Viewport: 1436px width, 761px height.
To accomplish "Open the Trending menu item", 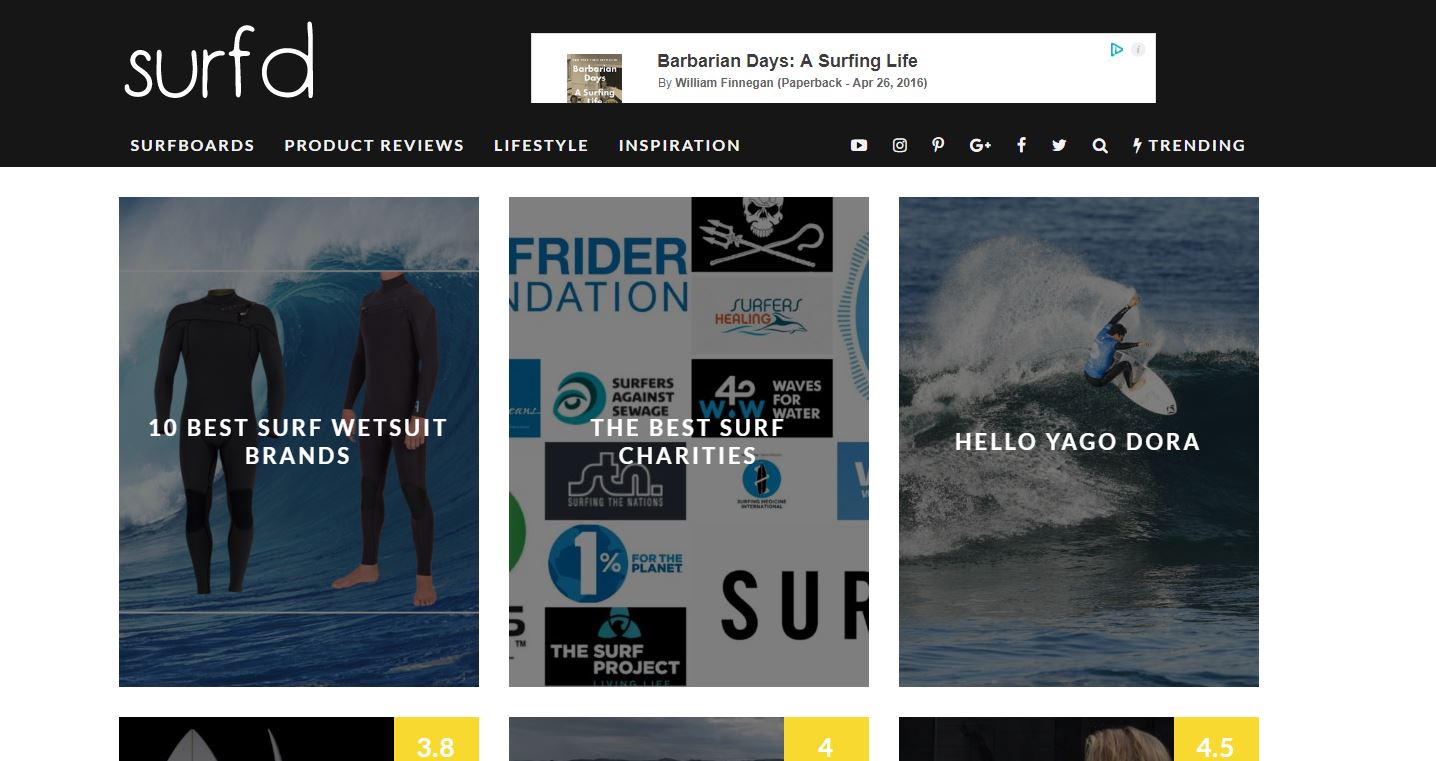I will click(1189, 145).
